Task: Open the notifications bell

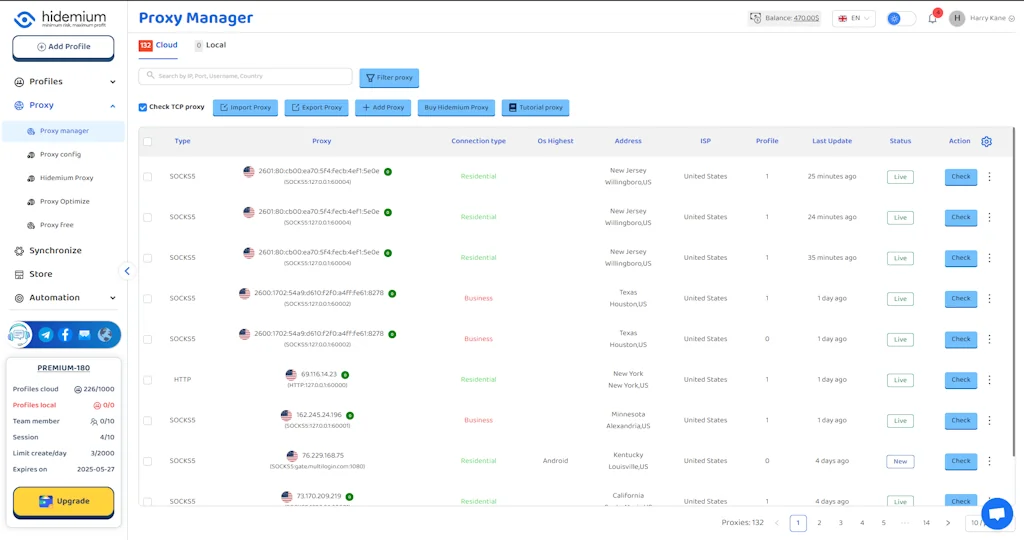Action: click(933, 18)
